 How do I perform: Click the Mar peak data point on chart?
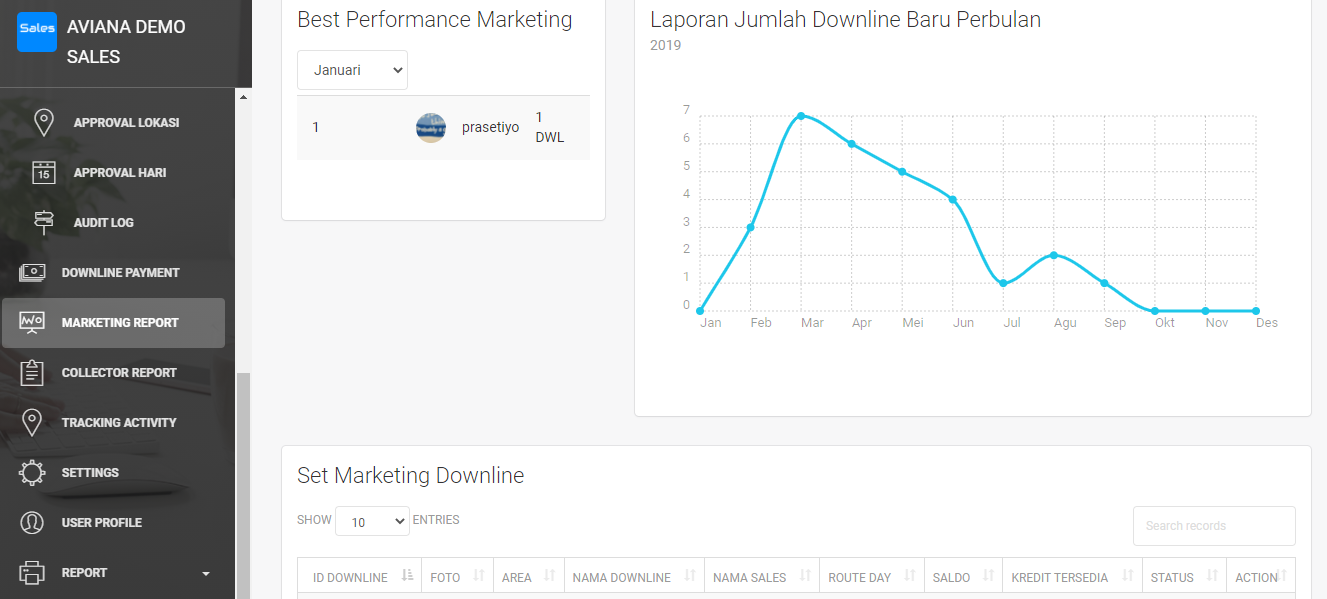pos(801,116)
